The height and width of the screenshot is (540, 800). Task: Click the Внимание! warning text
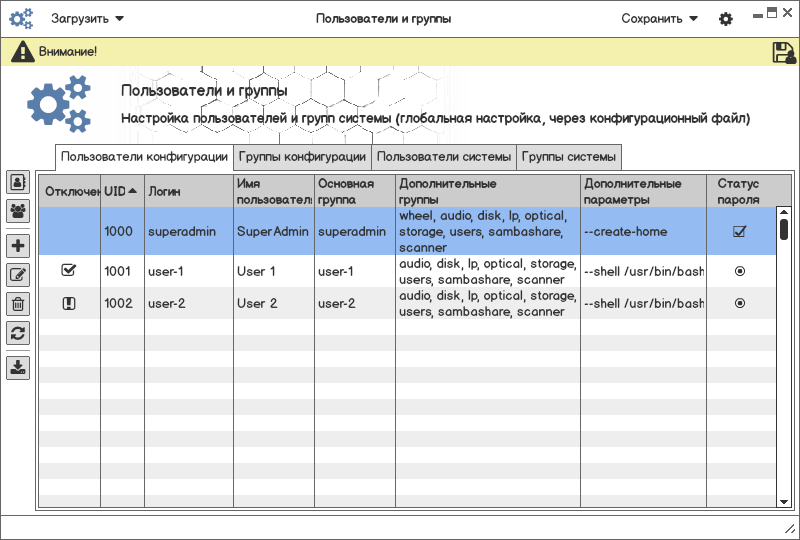point(68,52)
